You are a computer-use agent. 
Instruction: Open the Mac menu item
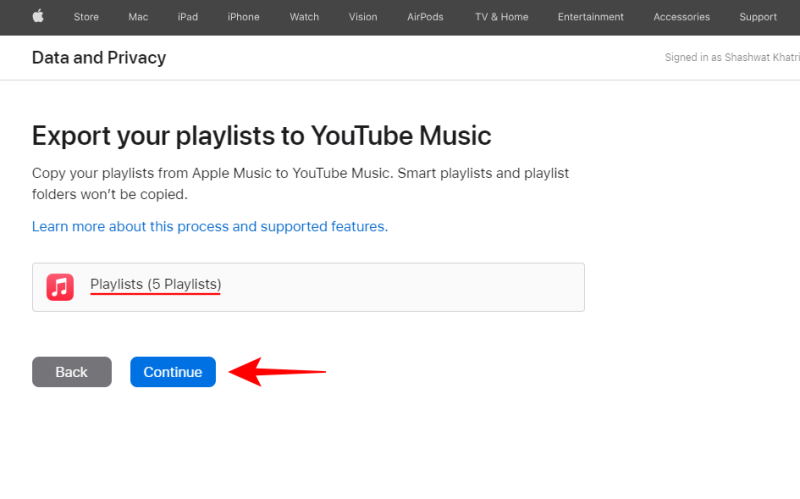(138, 17)
